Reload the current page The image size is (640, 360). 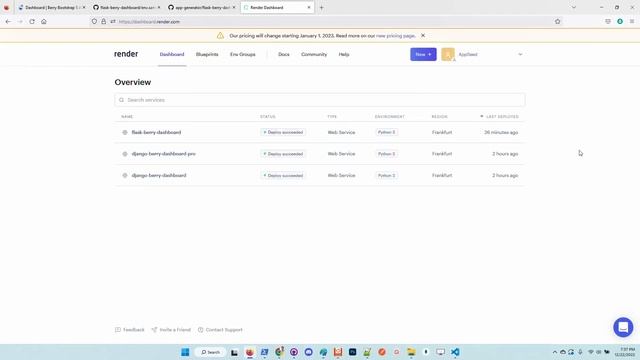32,22
